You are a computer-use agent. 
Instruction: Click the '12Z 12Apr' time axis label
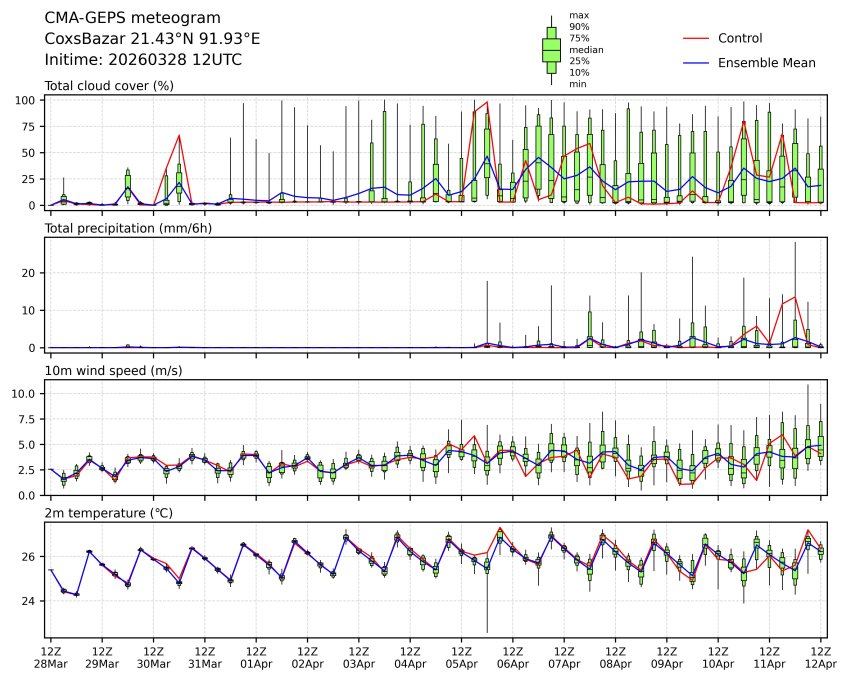pos(821,657)
